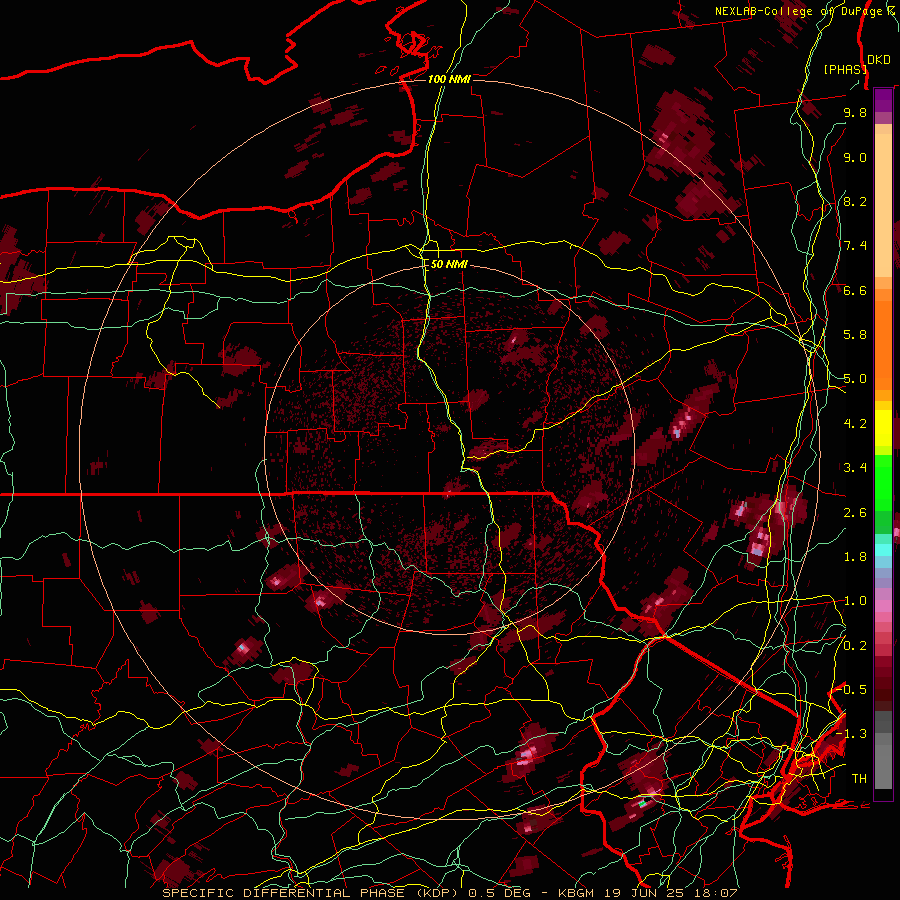Screen dimensions: 900x900
Task: Click the -1.3 value on the color scale
Action: coord(851,734)
